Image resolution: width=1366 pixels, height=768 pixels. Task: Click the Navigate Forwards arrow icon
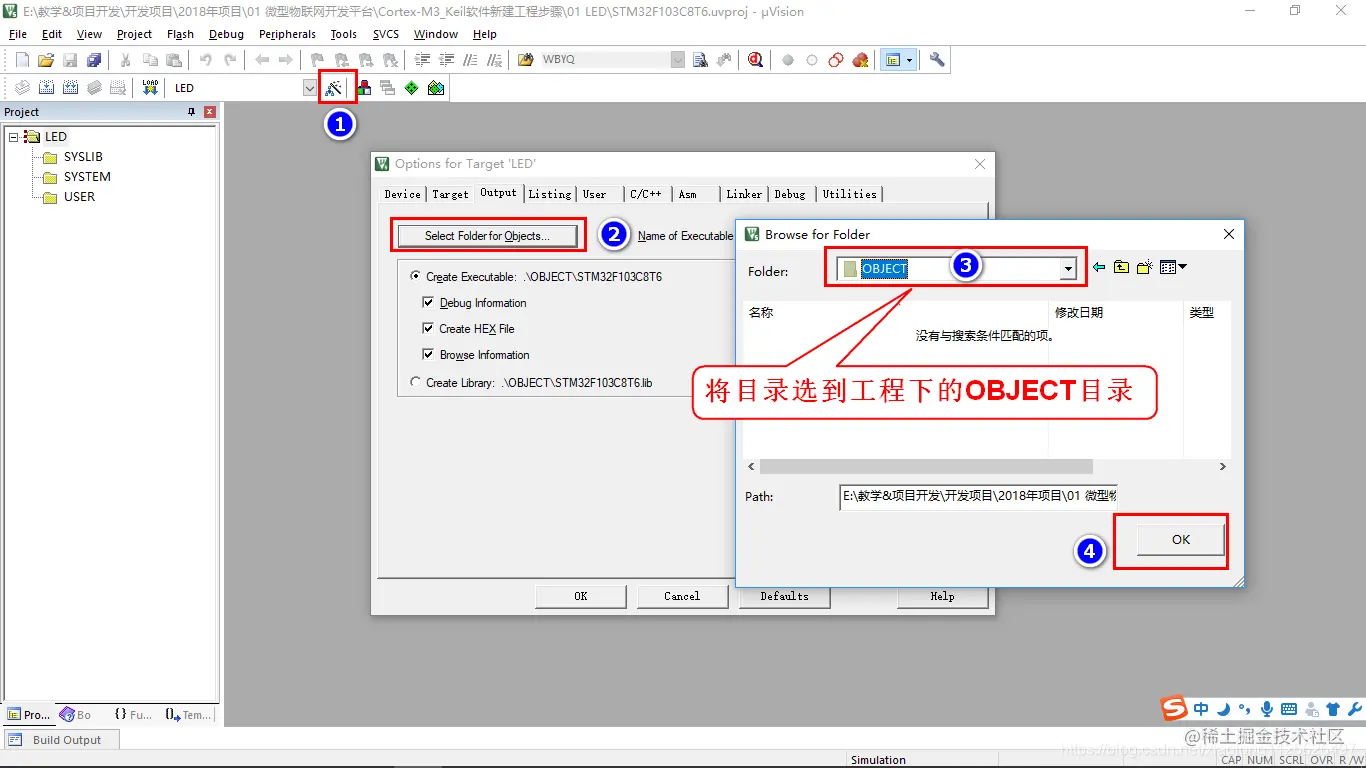coord(285,60)
